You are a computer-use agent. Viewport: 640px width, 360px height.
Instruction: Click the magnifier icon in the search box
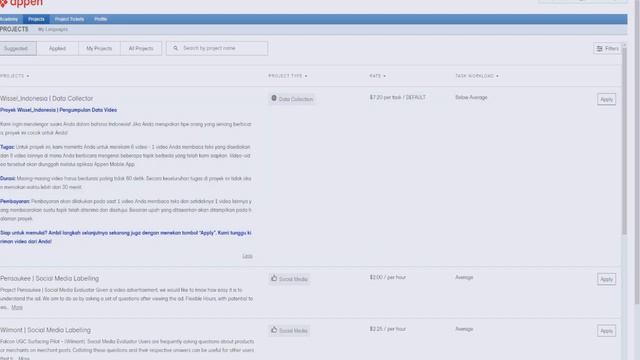tap(176, 48)
